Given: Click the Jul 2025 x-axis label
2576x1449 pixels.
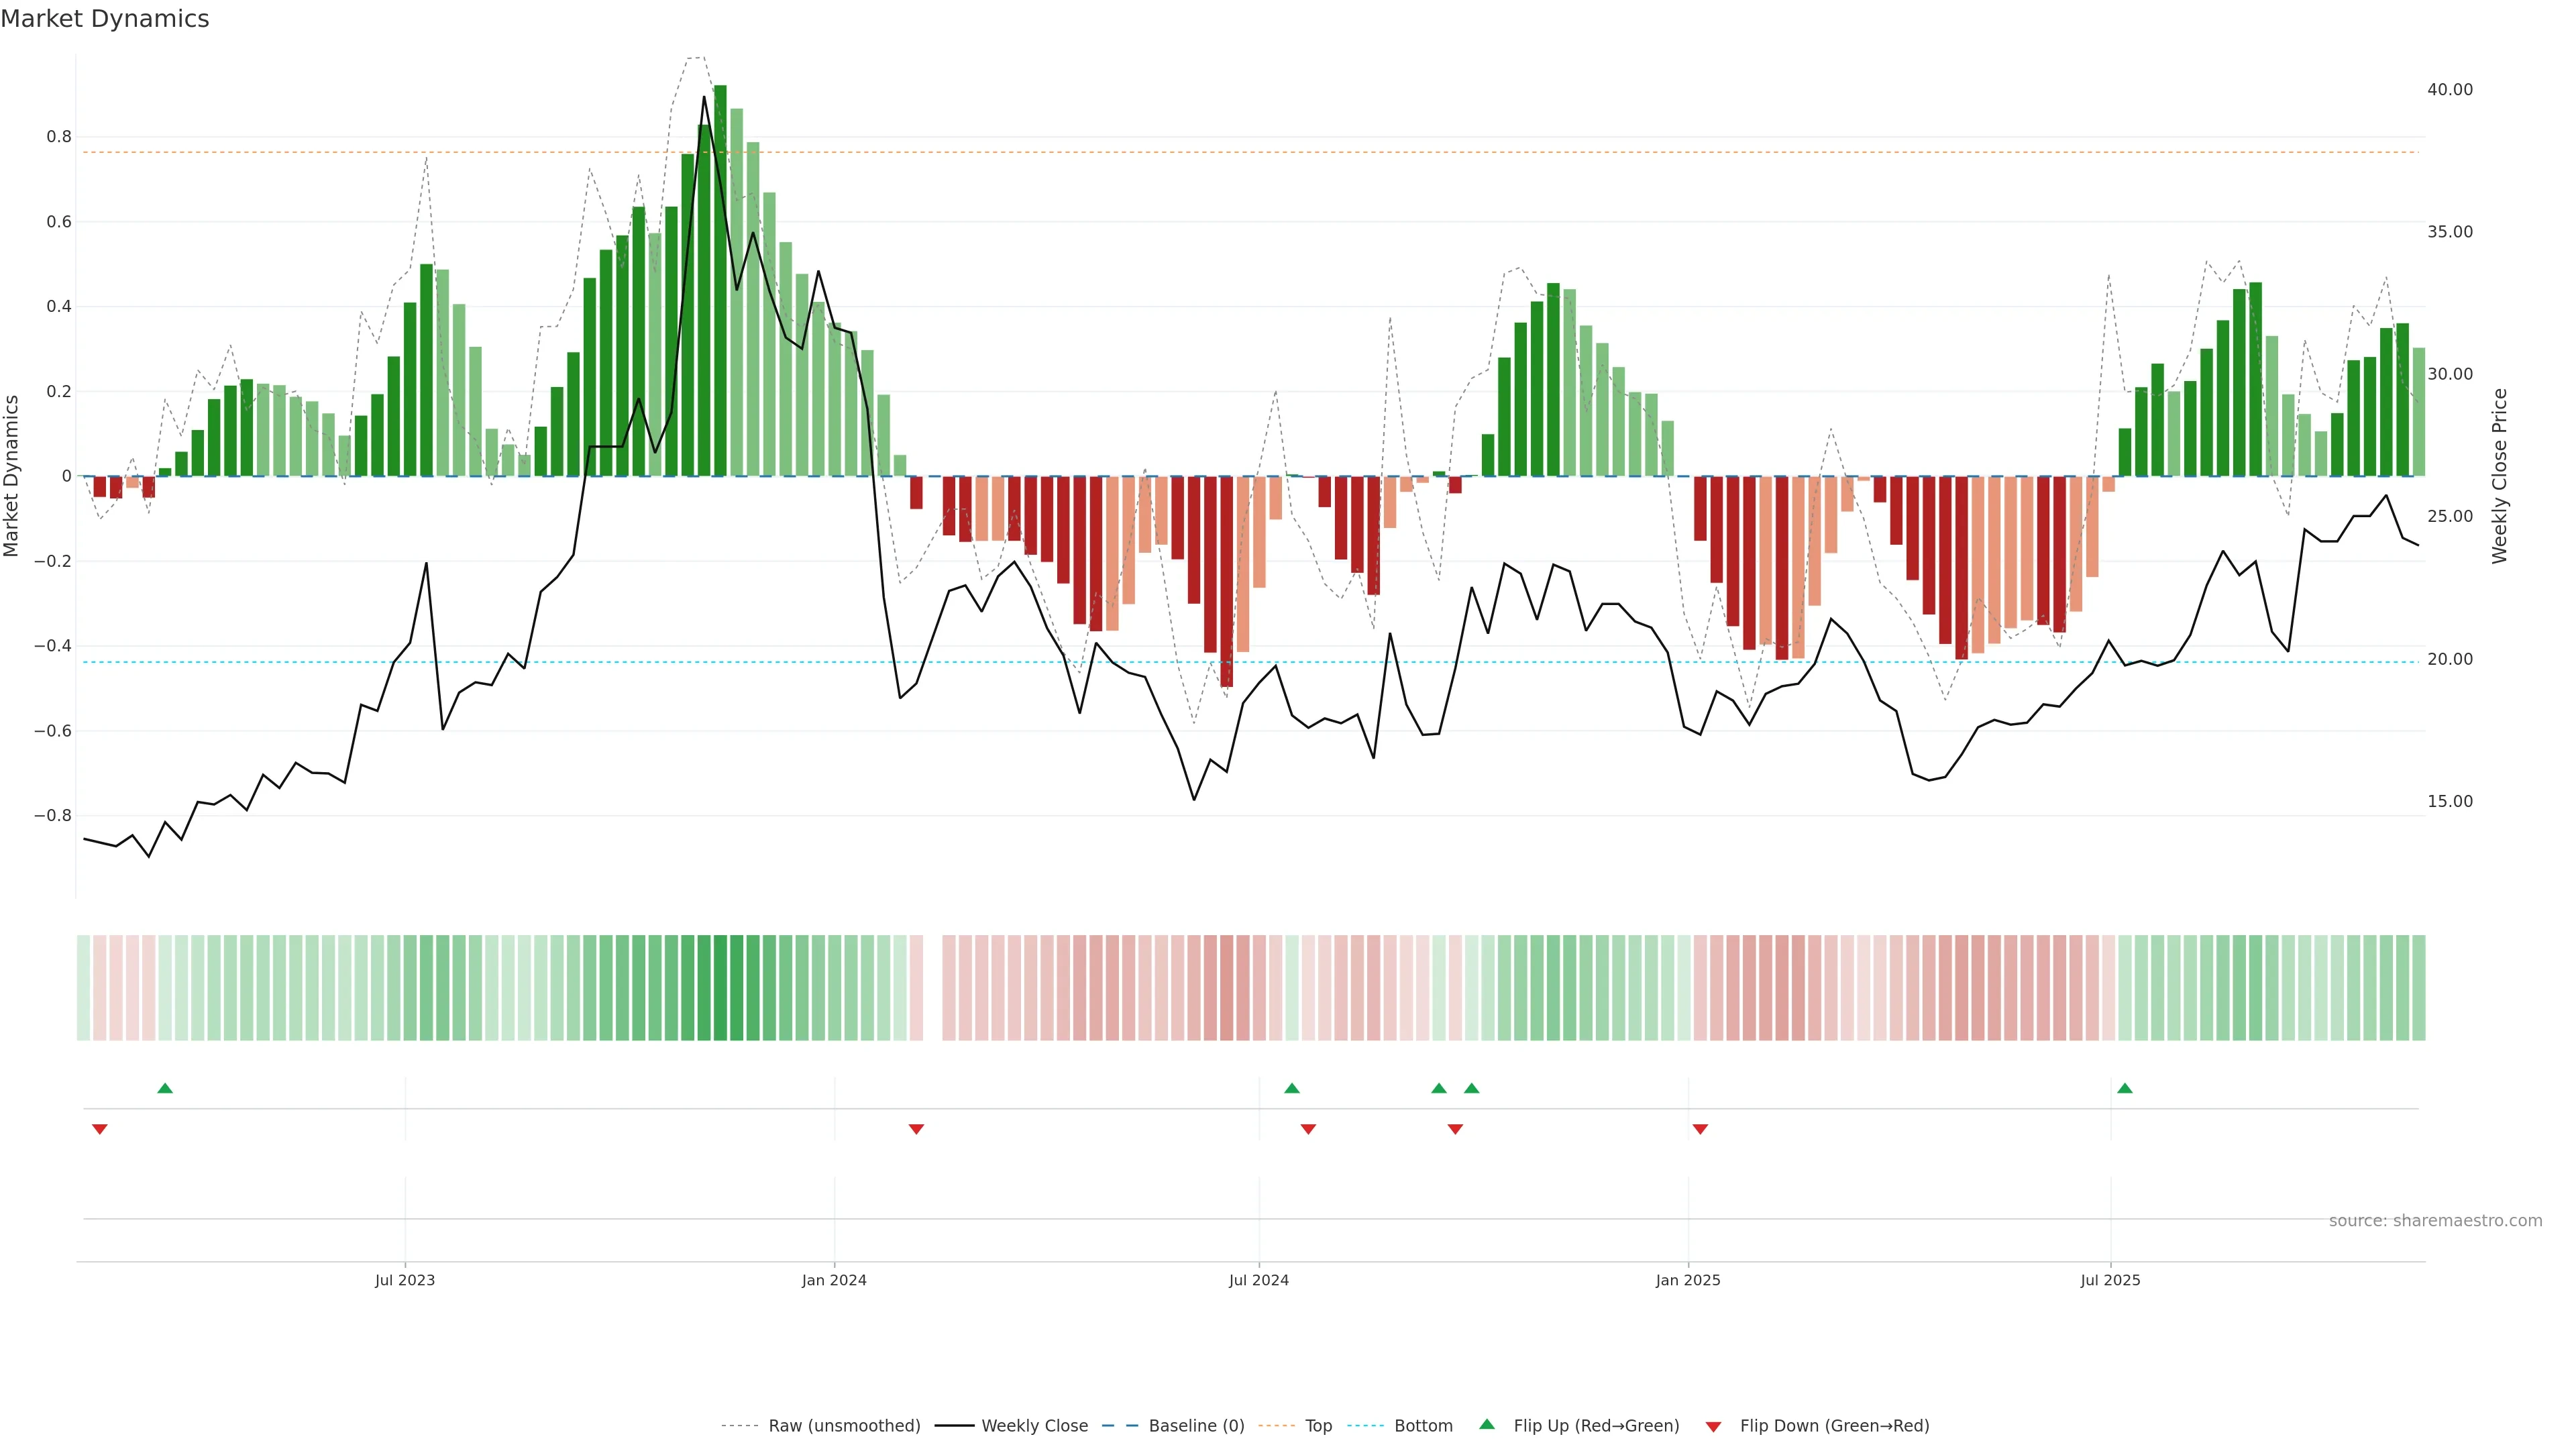Looking at the screenshot, I should click(2110, 1280).
